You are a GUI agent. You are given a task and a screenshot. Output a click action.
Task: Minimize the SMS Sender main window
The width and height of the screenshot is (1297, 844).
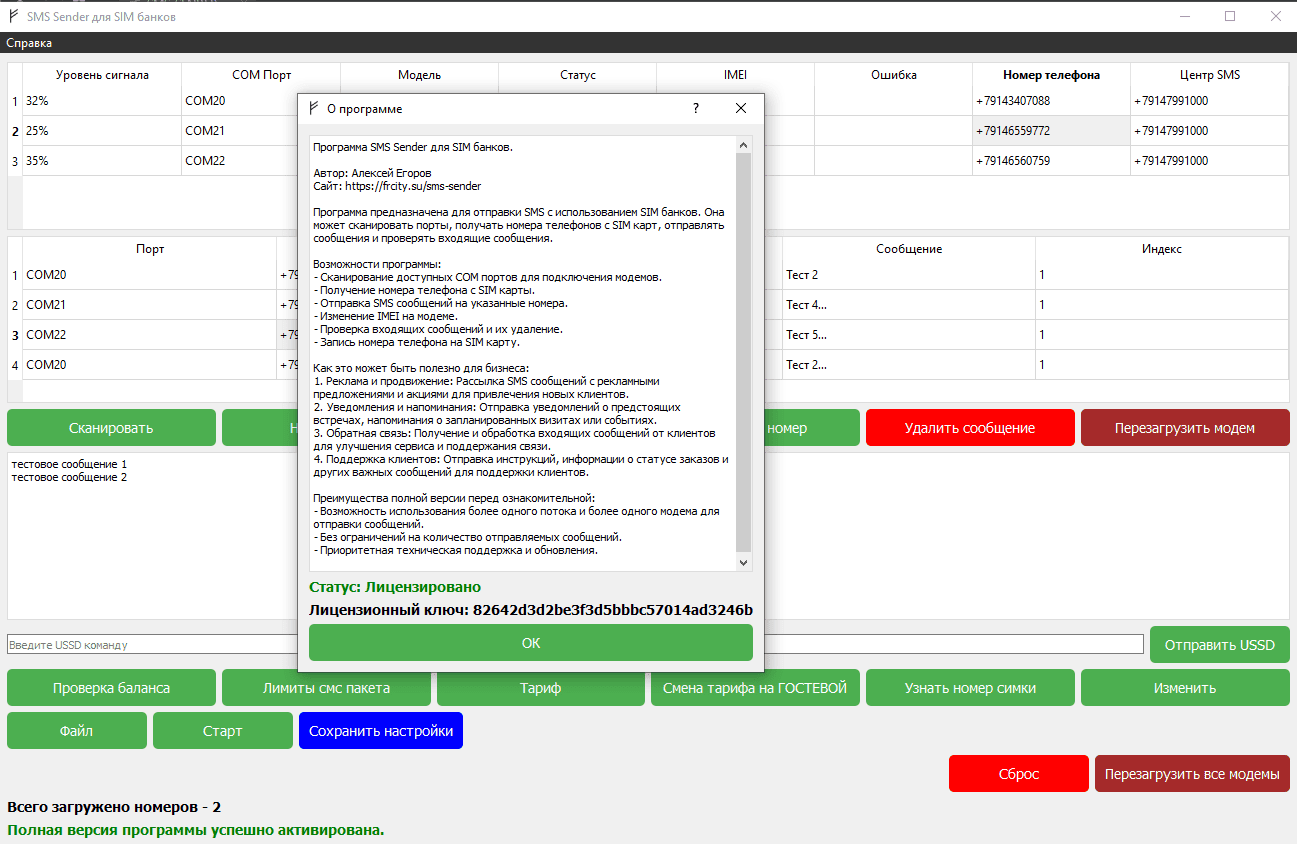coord(1184,16)
